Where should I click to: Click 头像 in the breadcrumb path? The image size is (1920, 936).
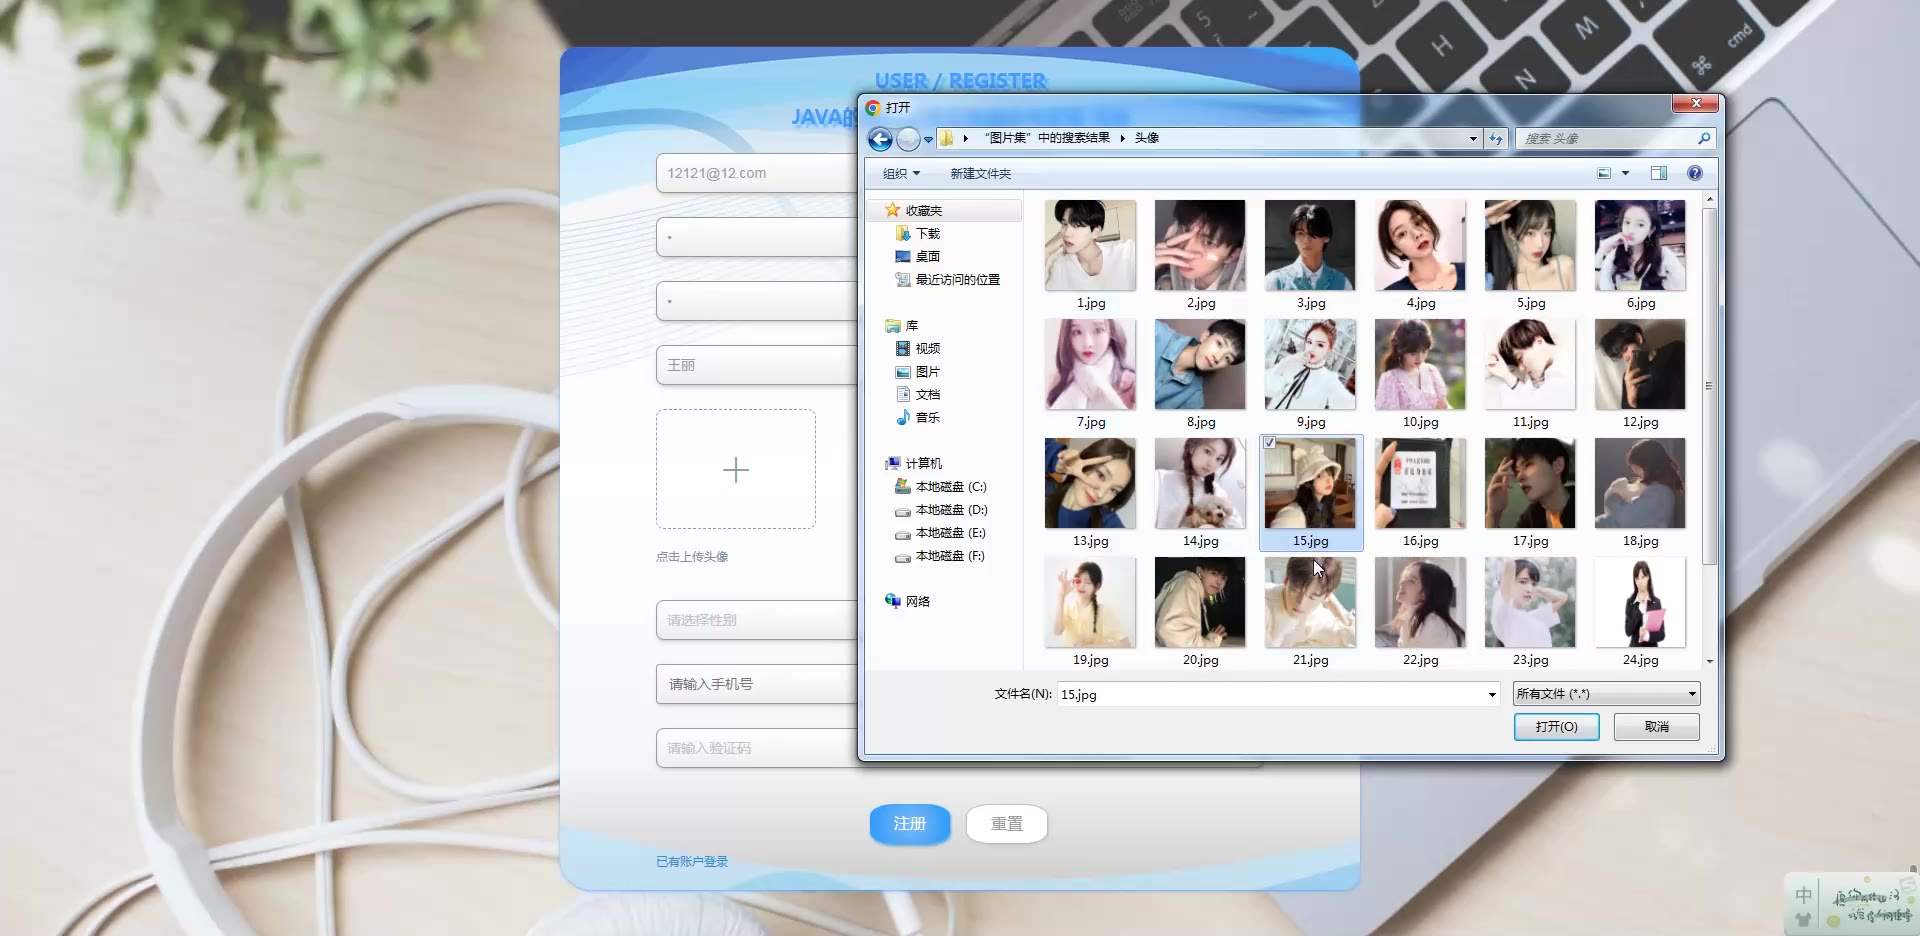(x=1146, y=138)
